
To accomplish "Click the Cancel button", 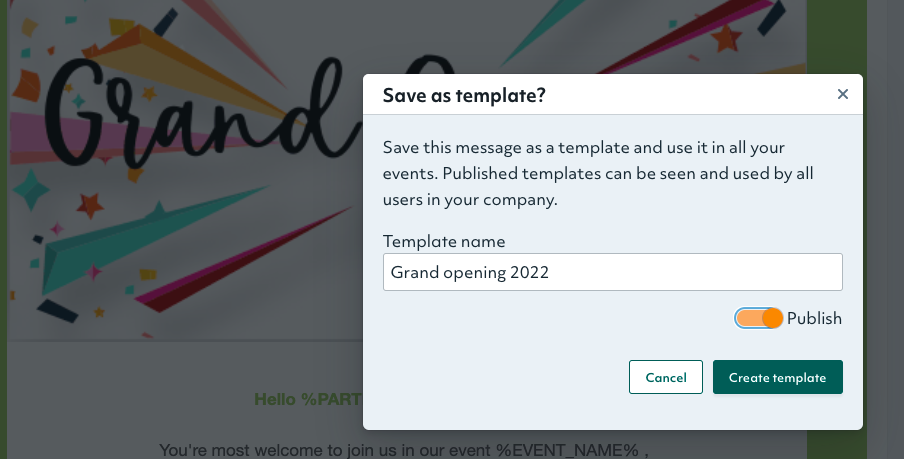I will [x=665, y=377].
